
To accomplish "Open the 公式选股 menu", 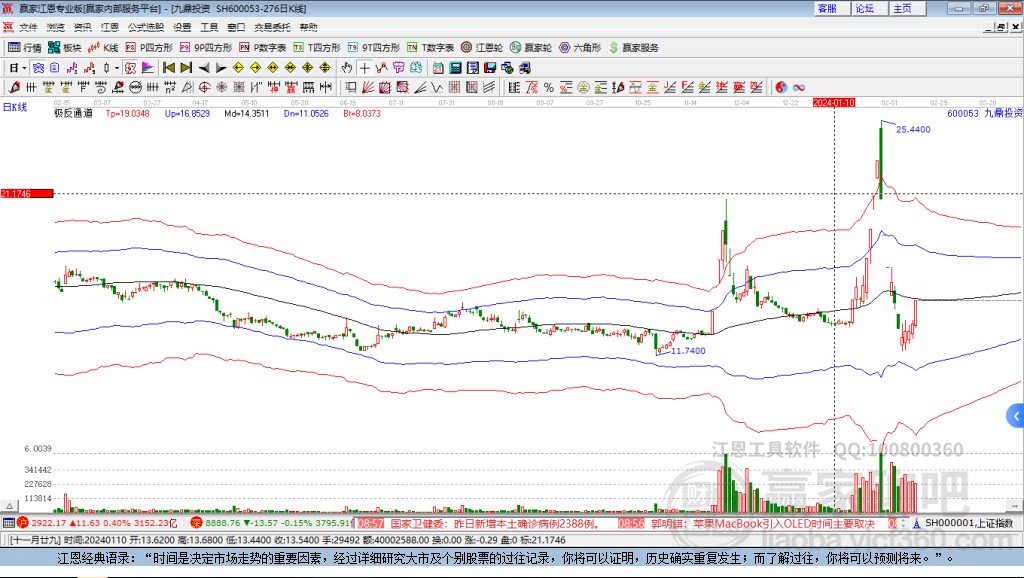I will pyautogui.click(x=146, y=27).
